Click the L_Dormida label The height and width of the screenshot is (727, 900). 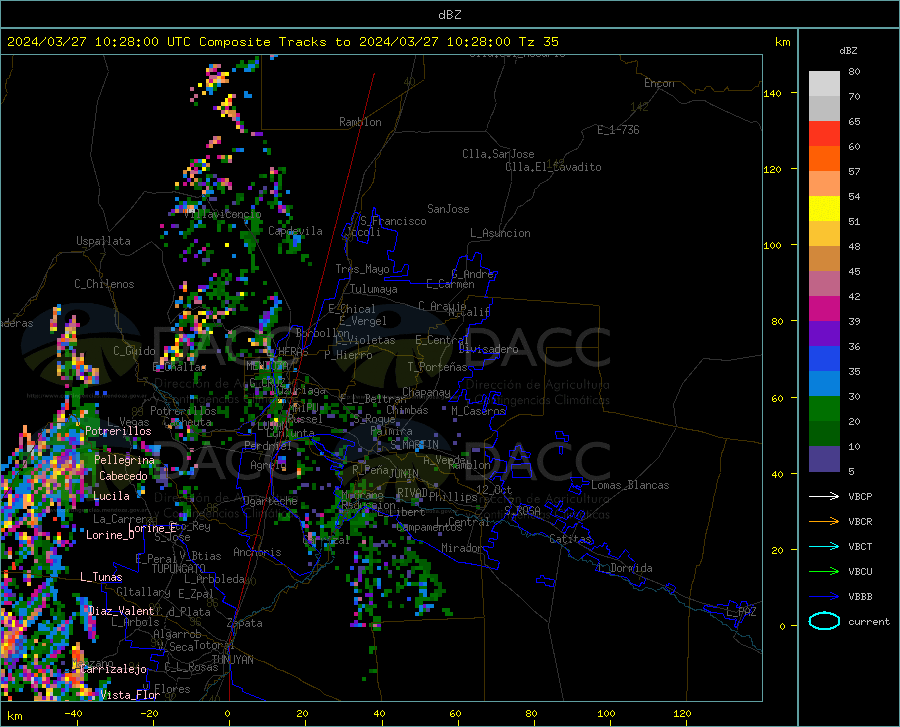[x=624, y=568]
